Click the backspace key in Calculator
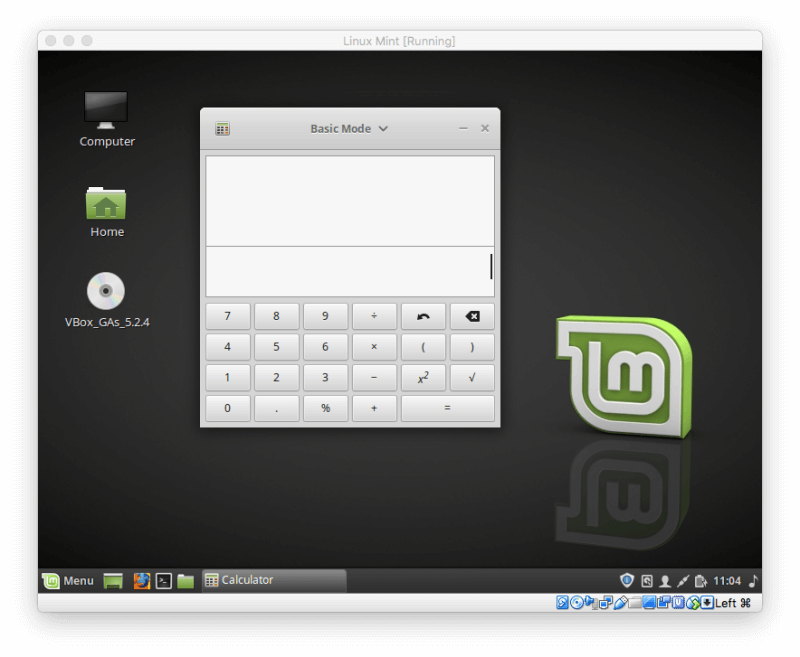 pyautogui.click(x=472, y=316)
